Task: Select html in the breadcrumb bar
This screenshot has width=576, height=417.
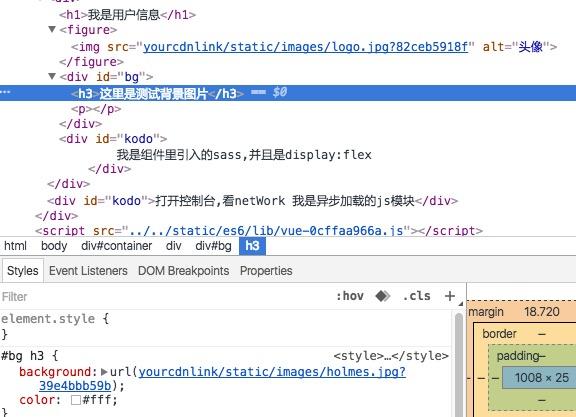Action: point(15,246)
